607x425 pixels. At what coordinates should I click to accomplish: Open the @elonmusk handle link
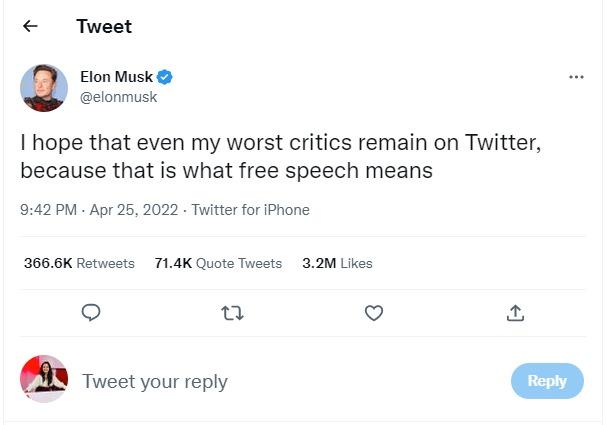click(118, 97)
